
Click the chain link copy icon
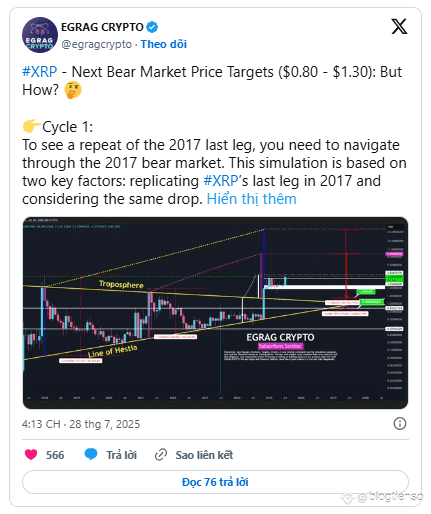coord(161,455)
